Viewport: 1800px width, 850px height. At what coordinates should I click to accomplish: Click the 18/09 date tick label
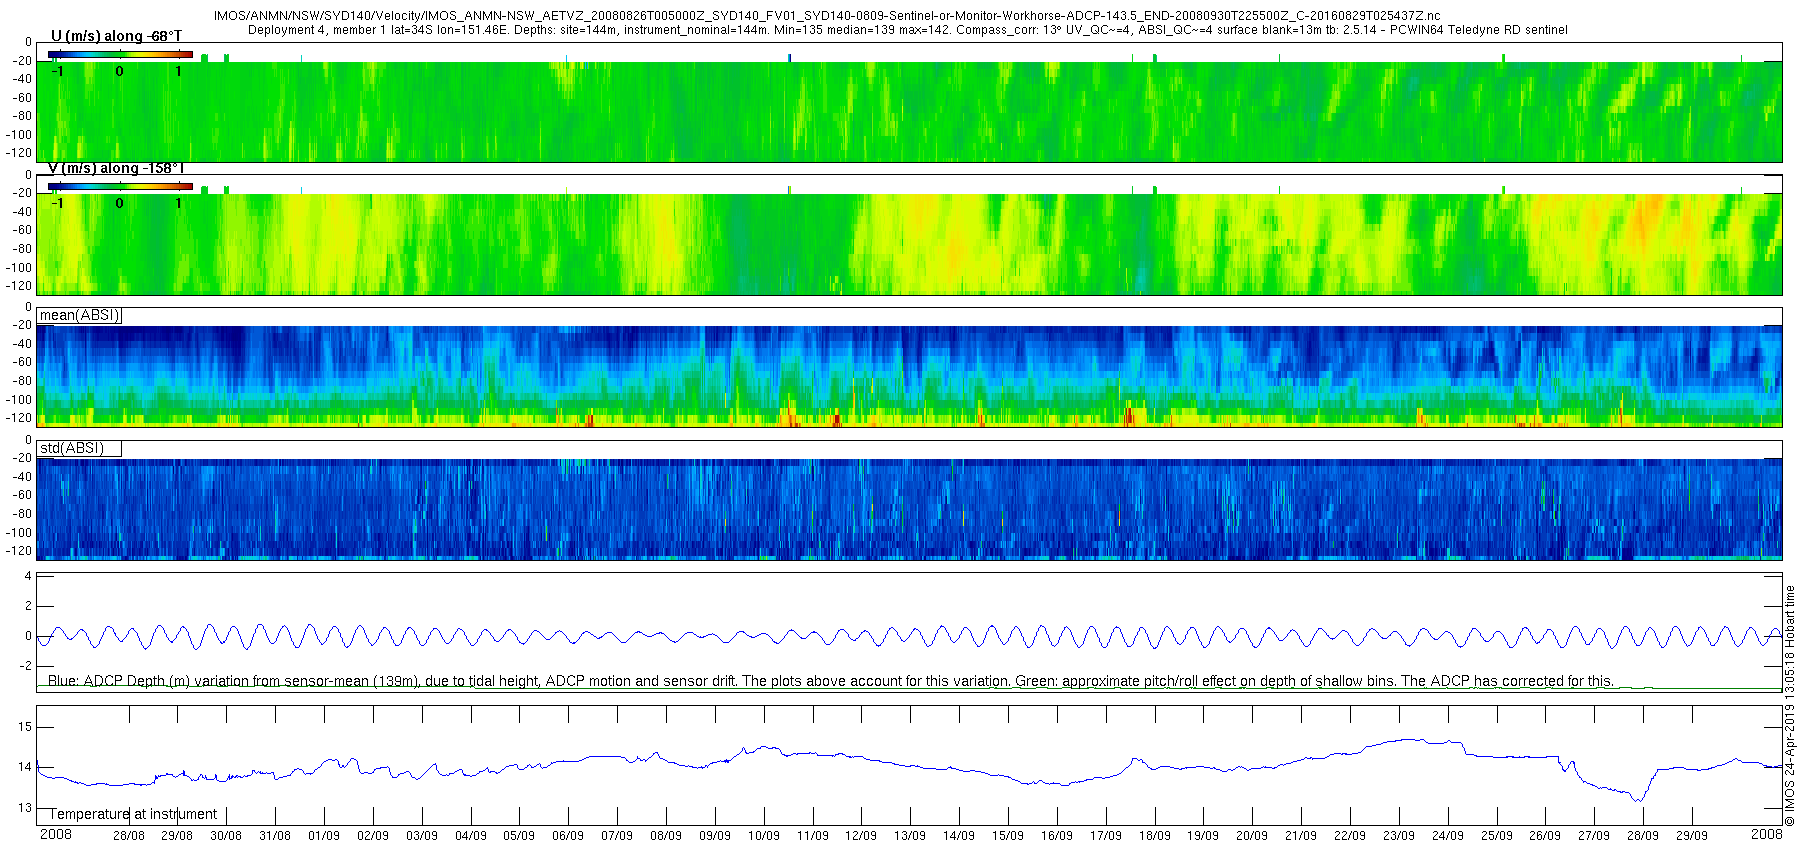pyautogui.click(x=1155, y=836)
